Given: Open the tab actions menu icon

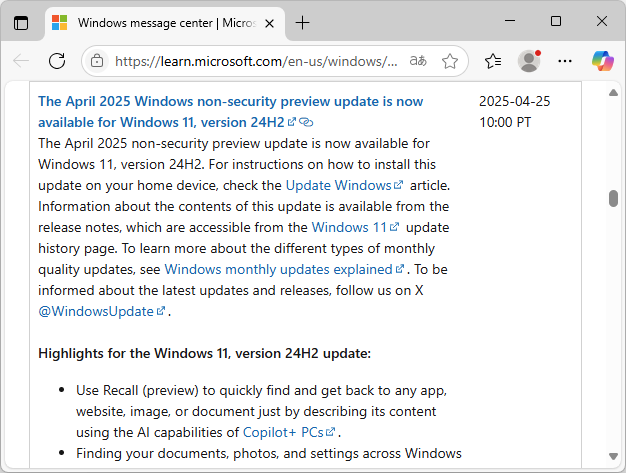Looking at the screenshot, I should coord(21,23).
